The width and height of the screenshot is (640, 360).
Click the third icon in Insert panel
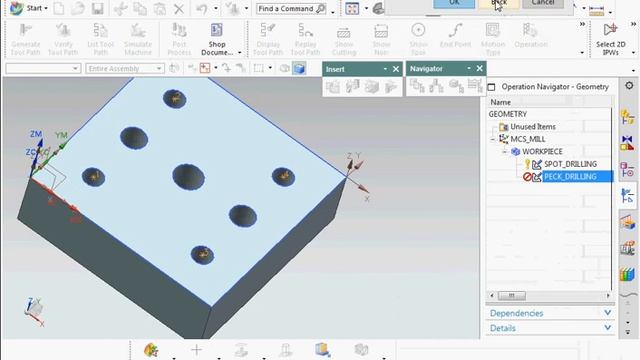[x=371, y=87]
